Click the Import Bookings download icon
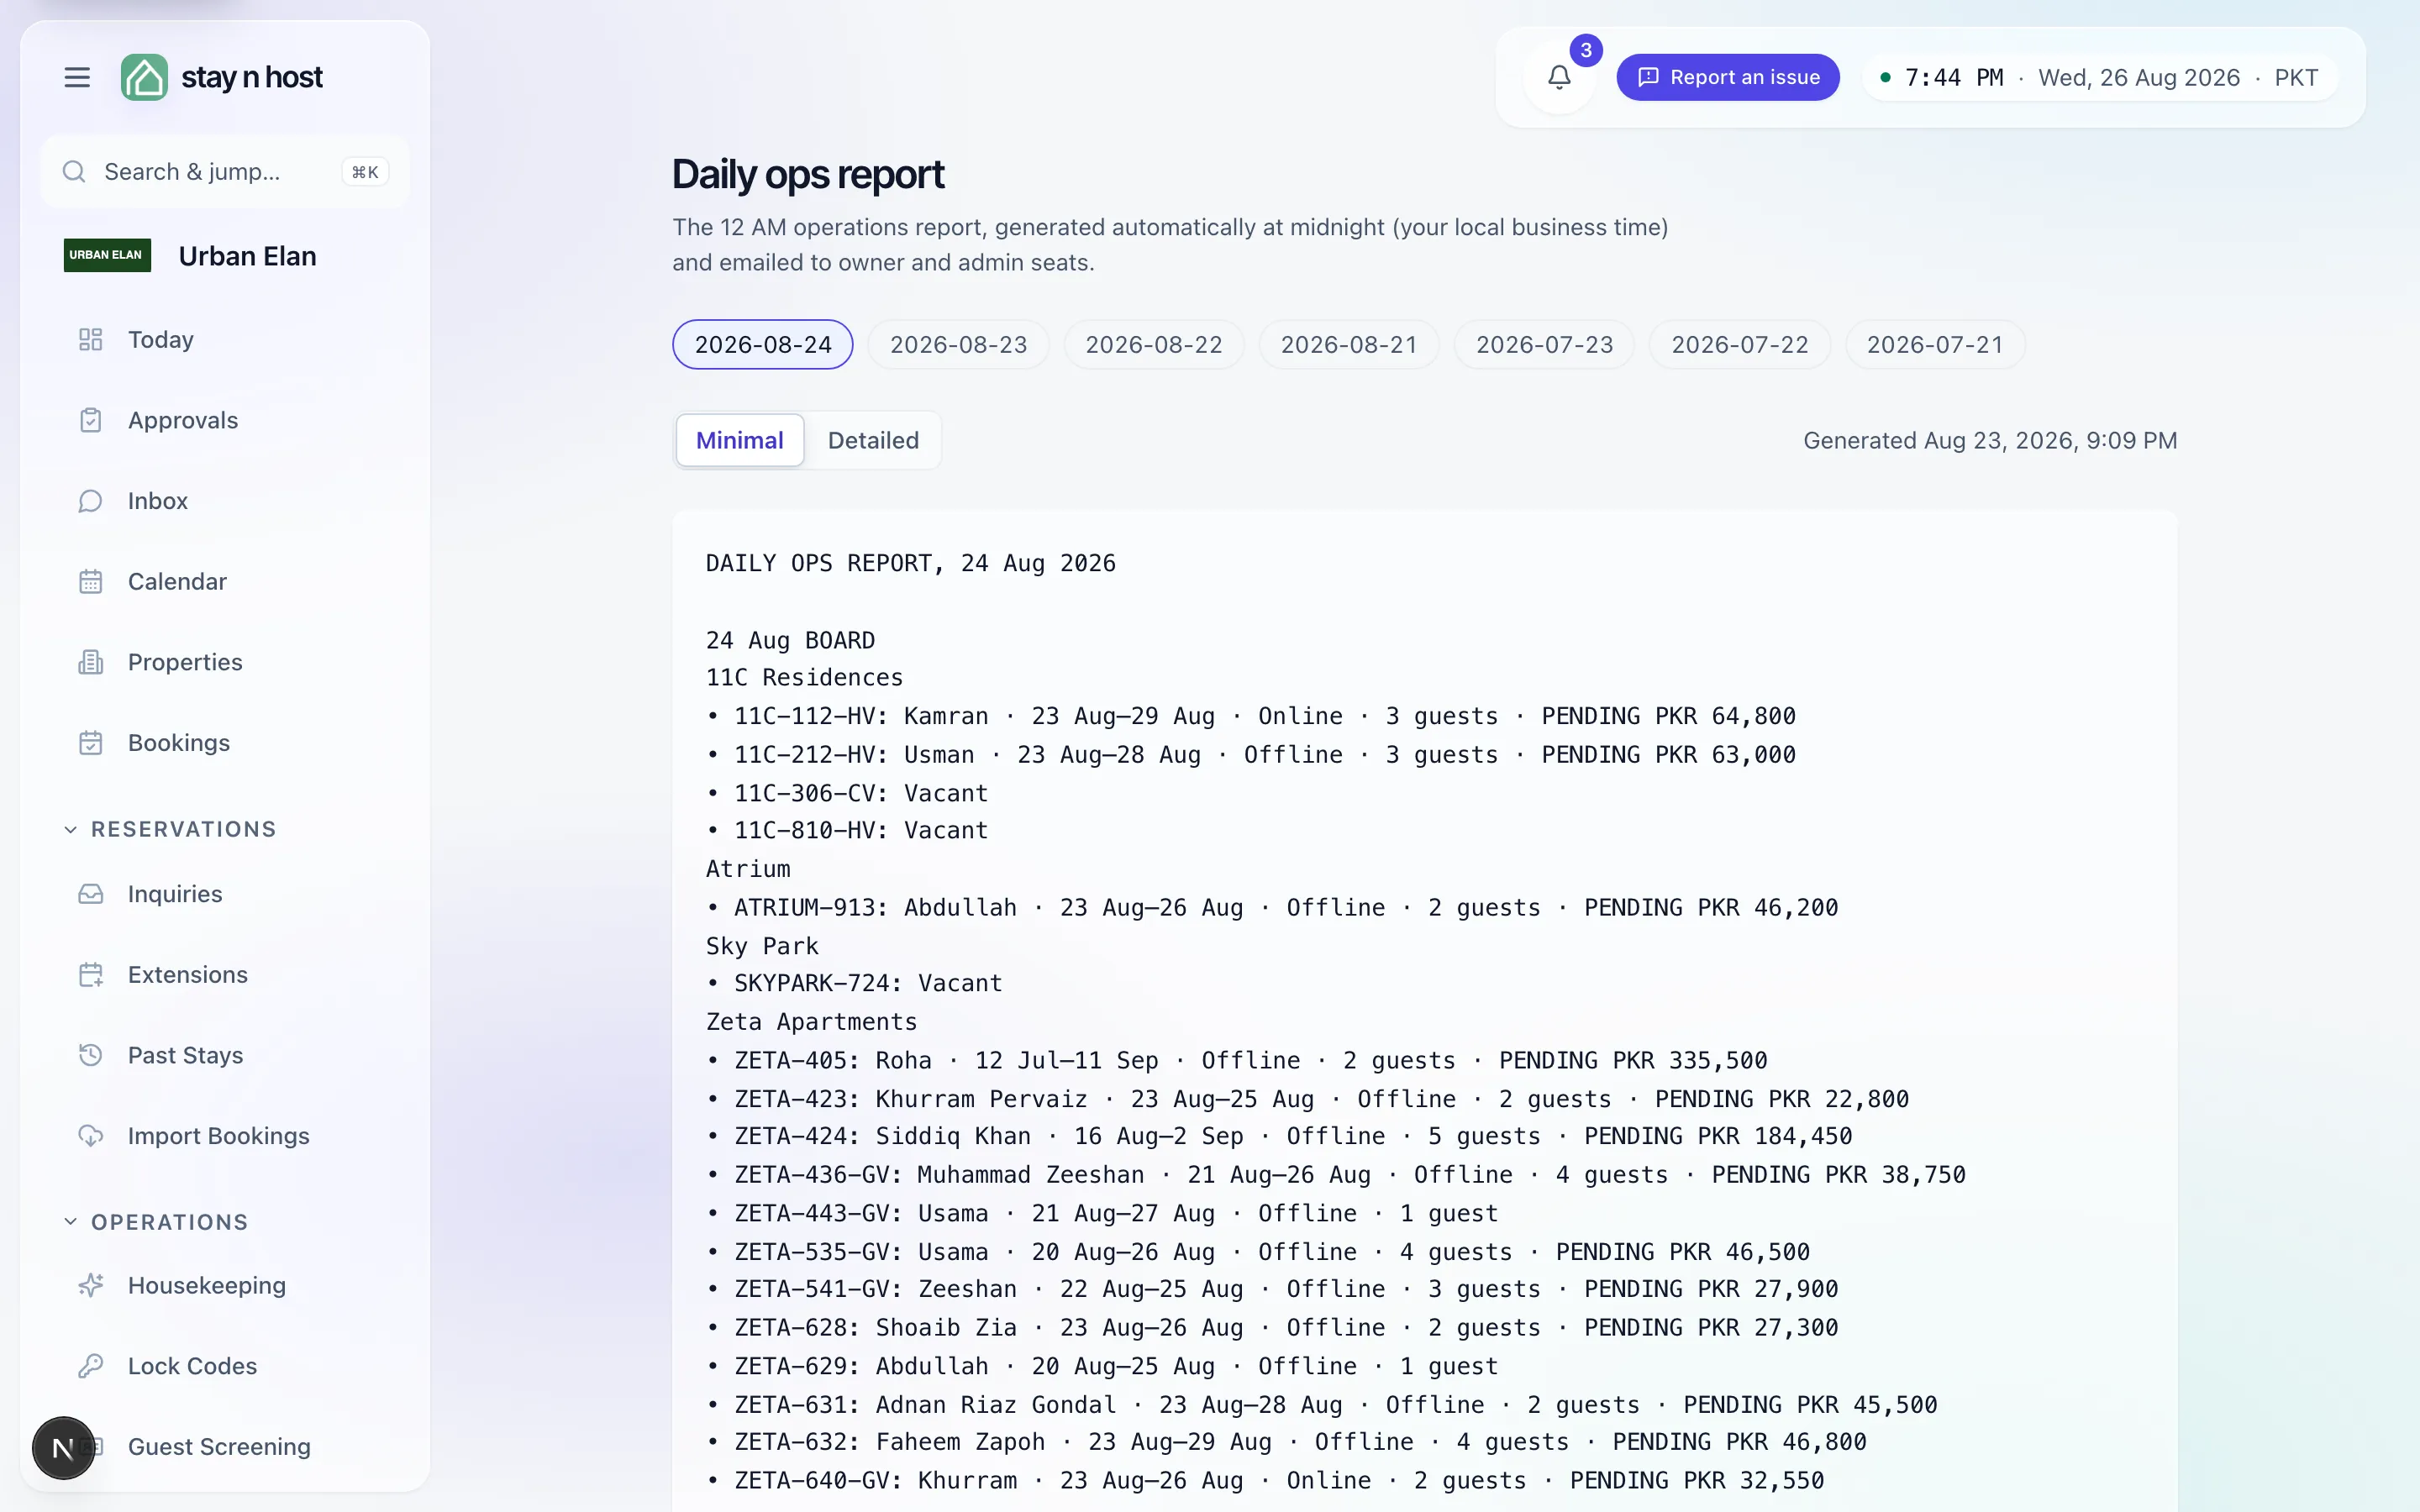 point(91,1136)
